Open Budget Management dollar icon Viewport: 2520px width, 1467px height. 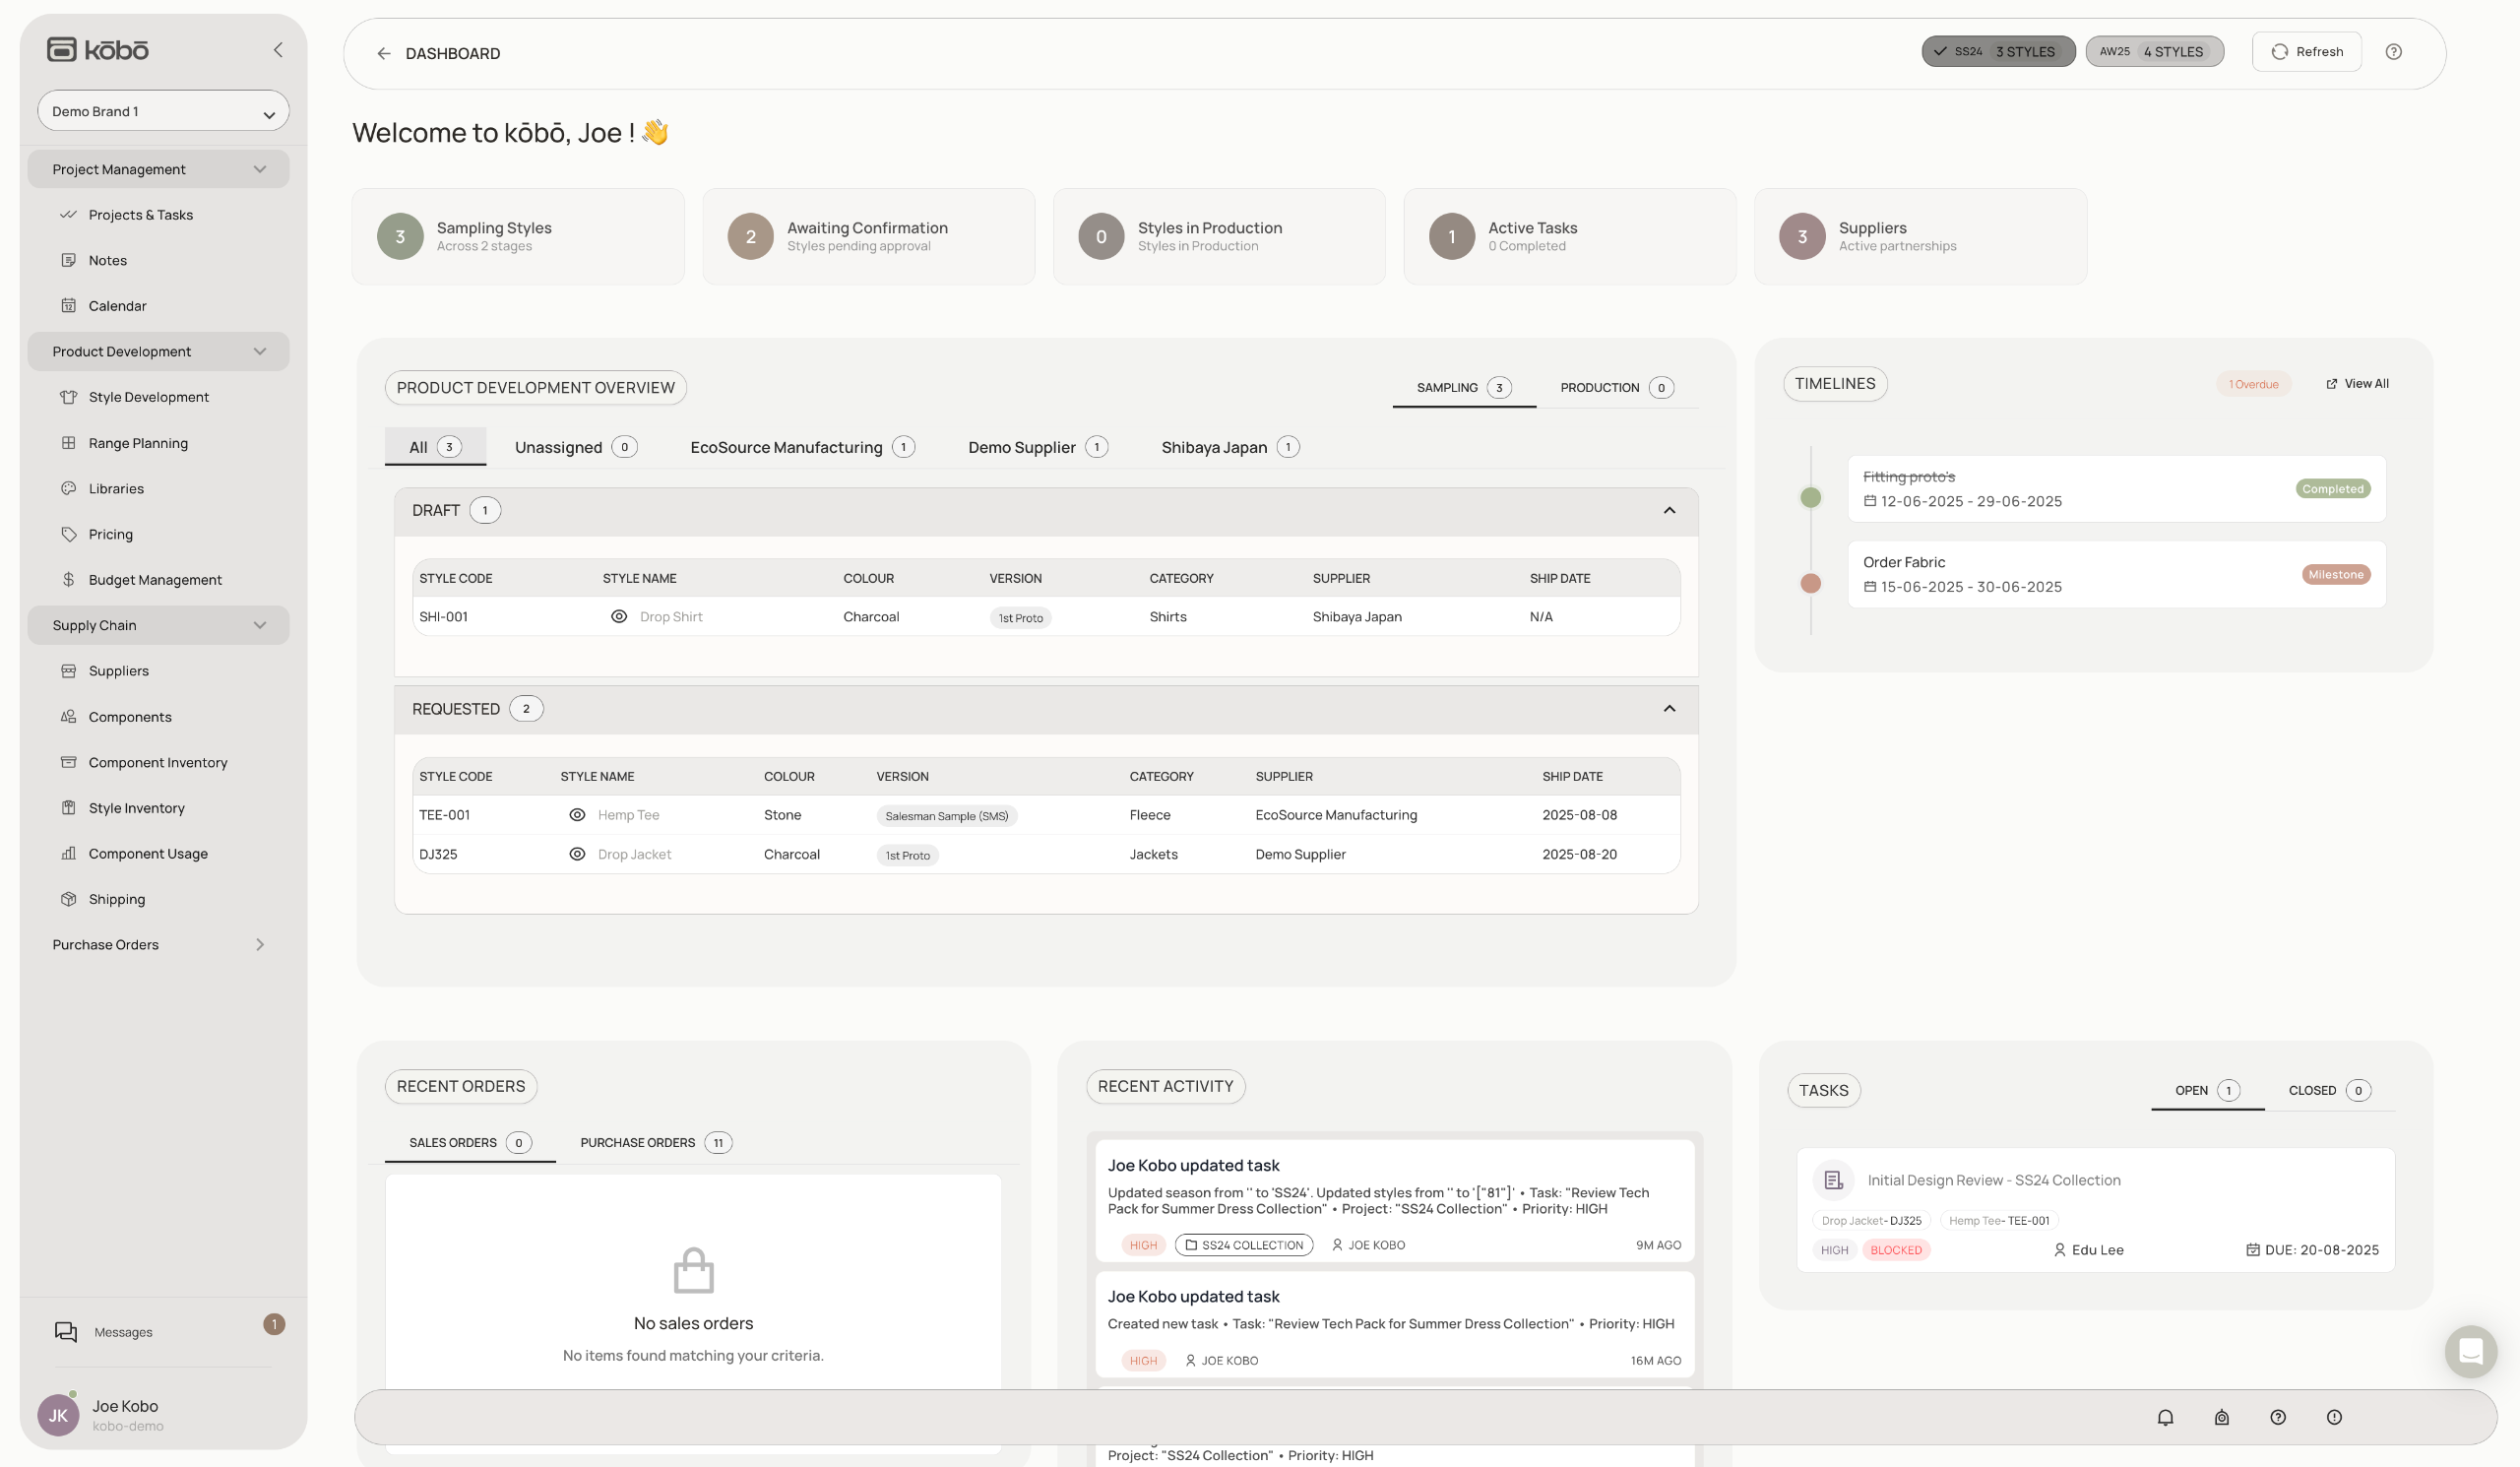68,580
